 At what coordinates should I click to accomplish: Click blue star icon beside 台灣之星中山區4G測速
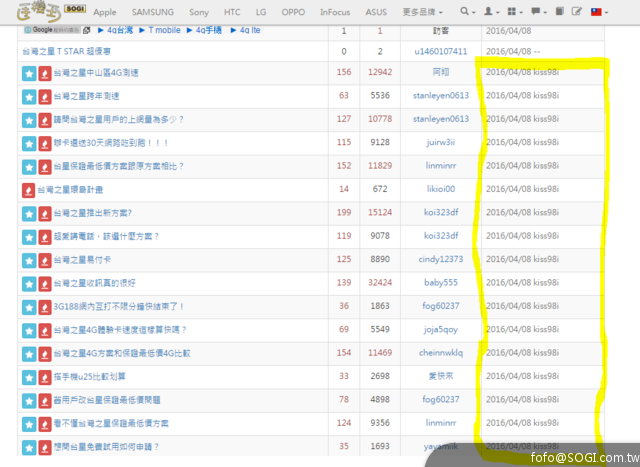pyautogui.click(x=28, y=73)
